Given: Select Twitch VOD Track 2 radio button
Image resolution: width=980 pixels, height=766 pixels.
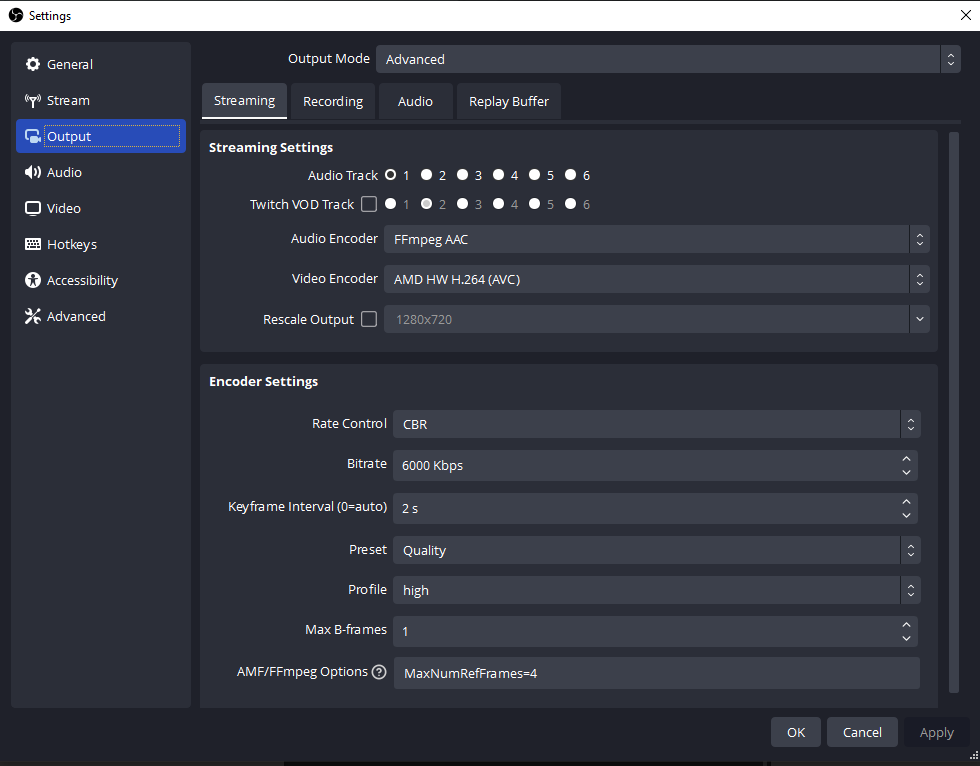Looking at the screenshot, I should (426, 204).
